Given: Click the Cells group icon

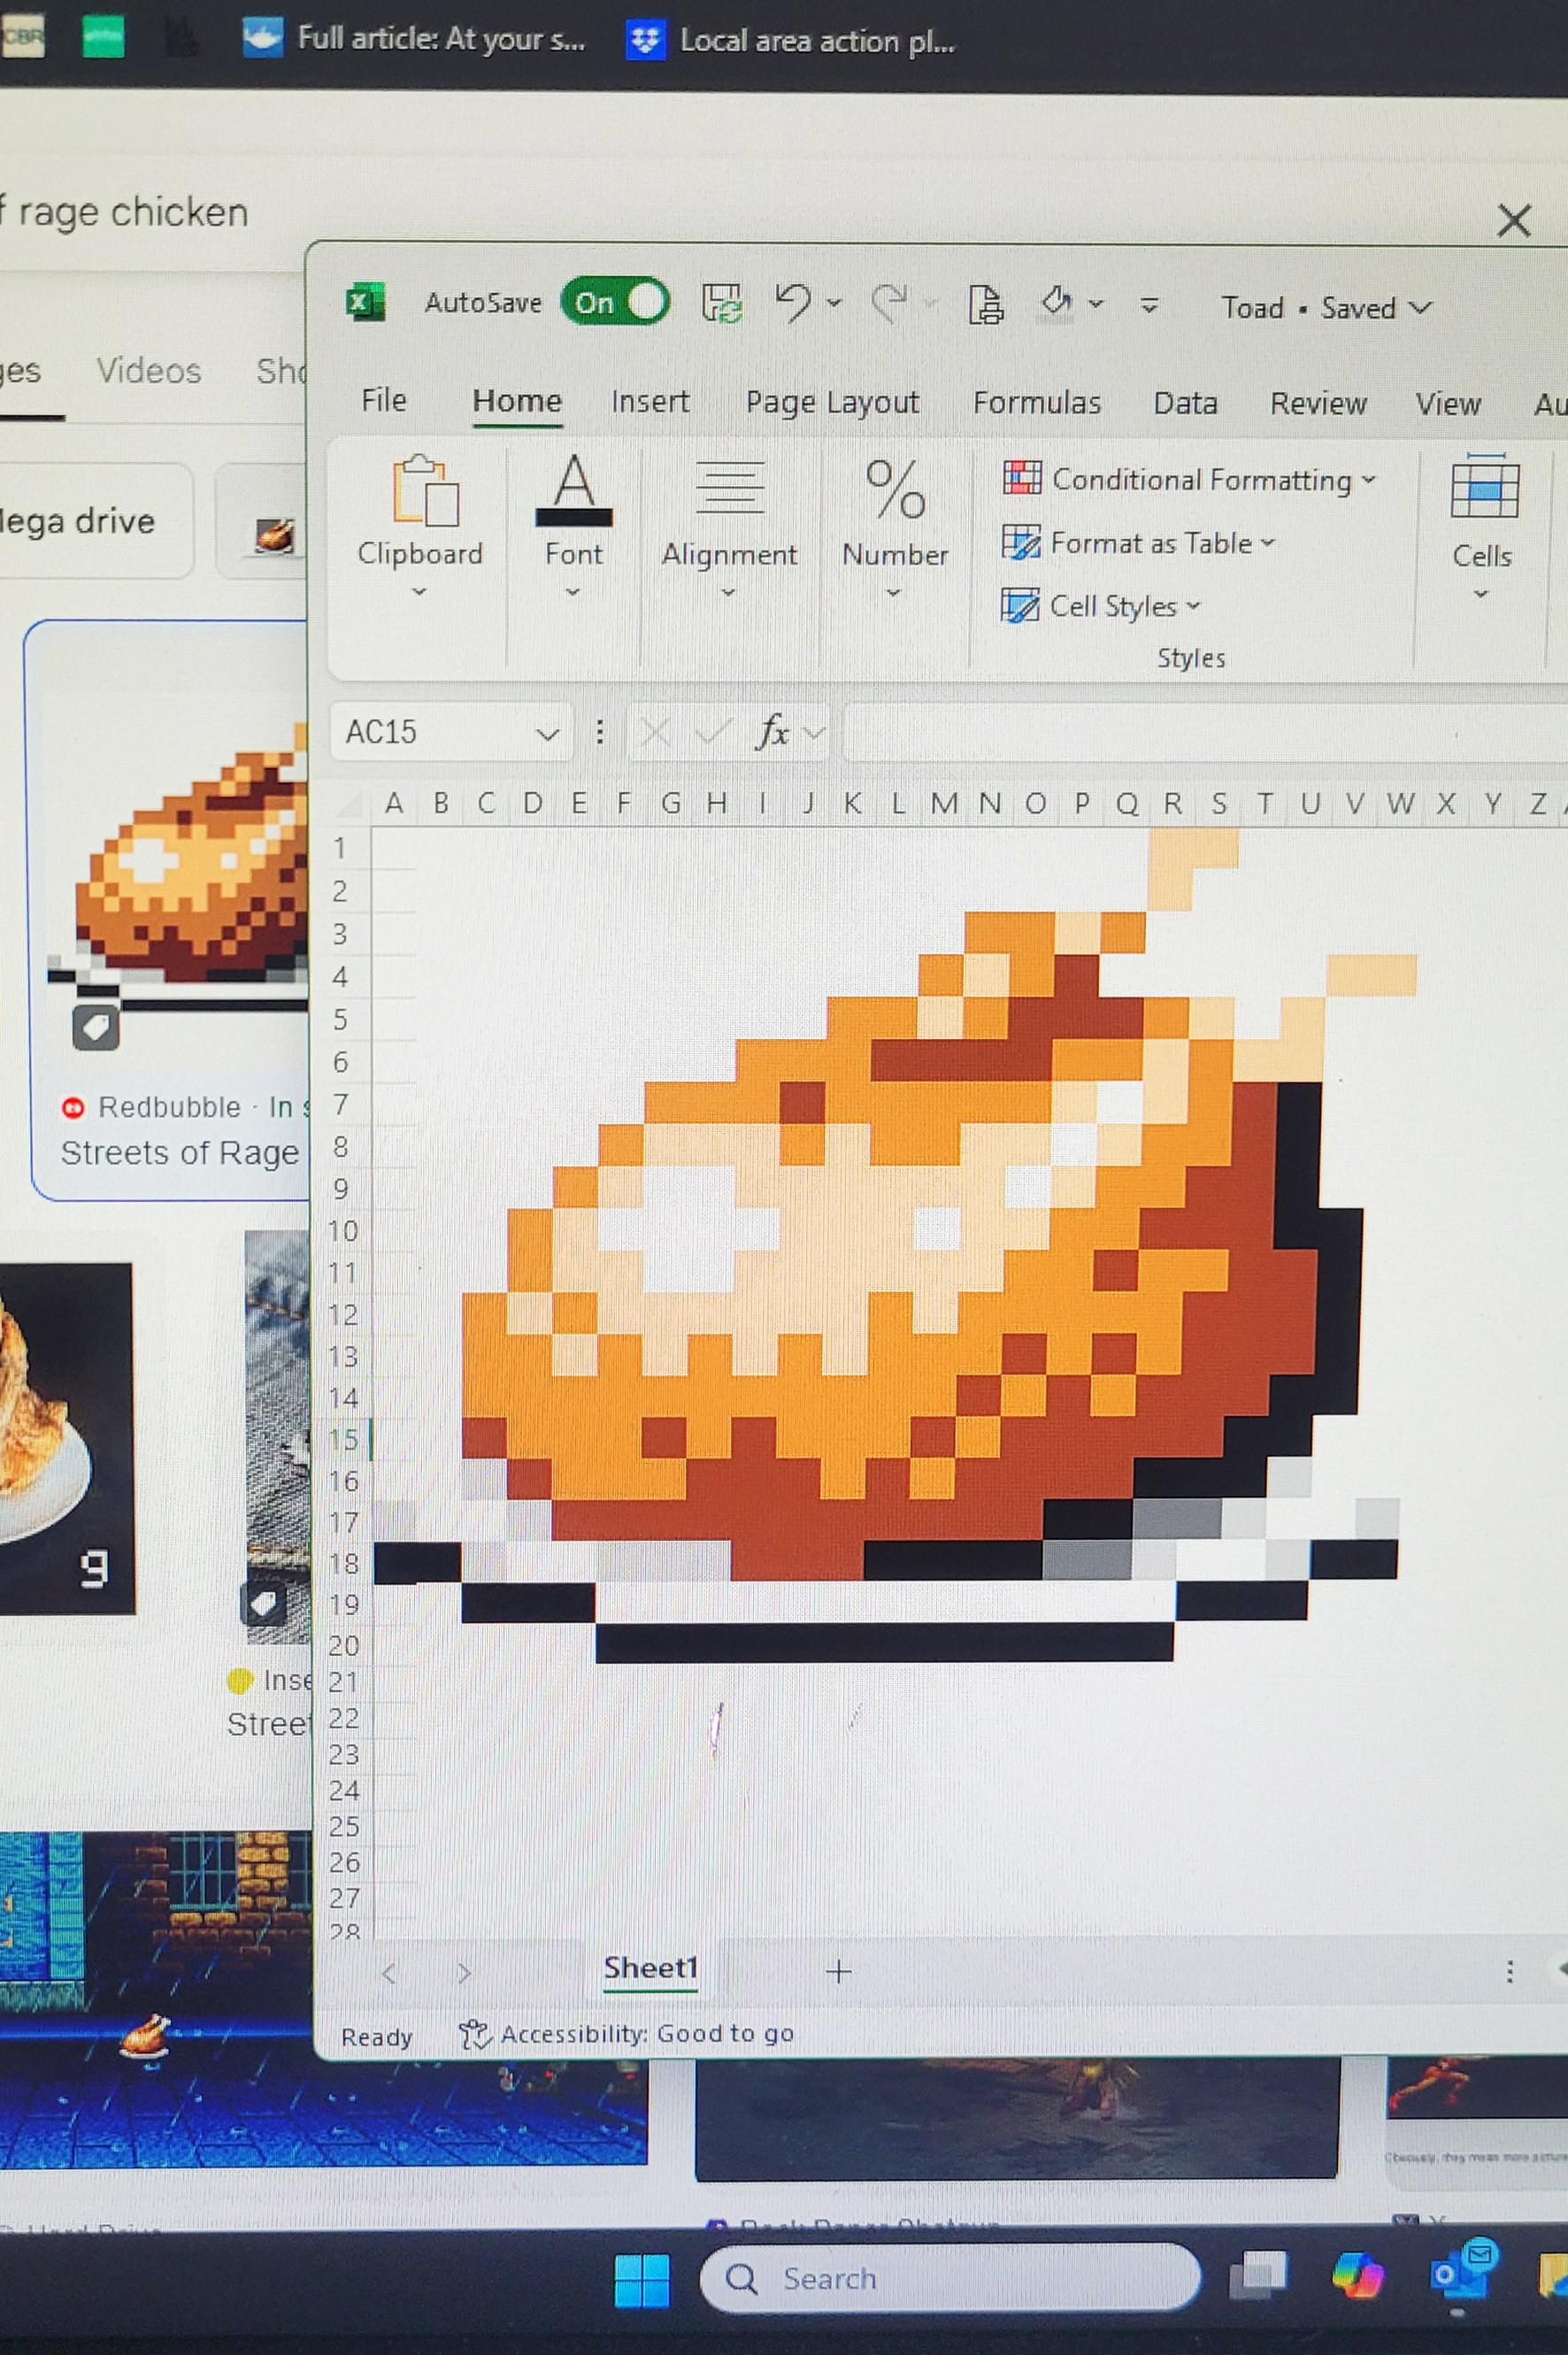Looking at the screenshot, I should pos(1485,487).
